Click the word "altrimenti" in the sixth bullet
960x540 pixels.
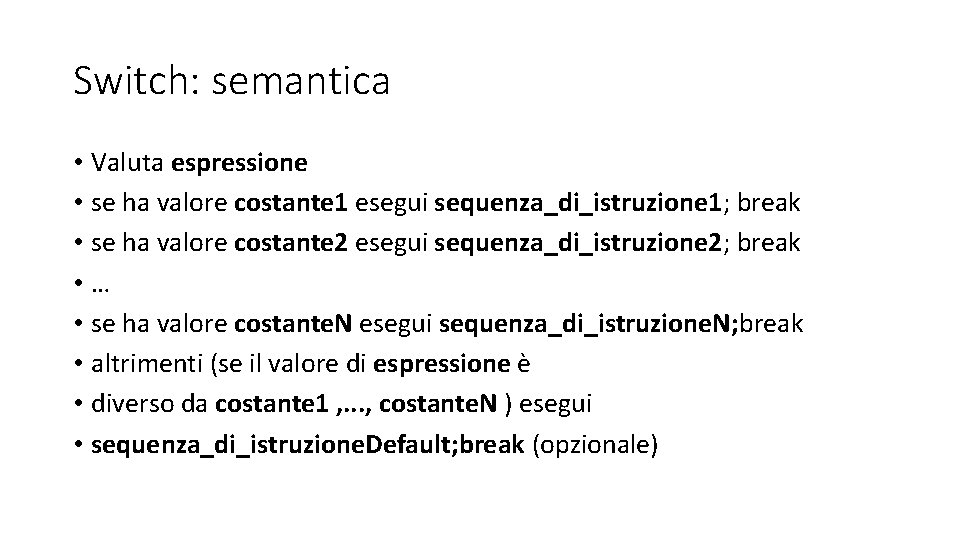(x=146, y=364)
